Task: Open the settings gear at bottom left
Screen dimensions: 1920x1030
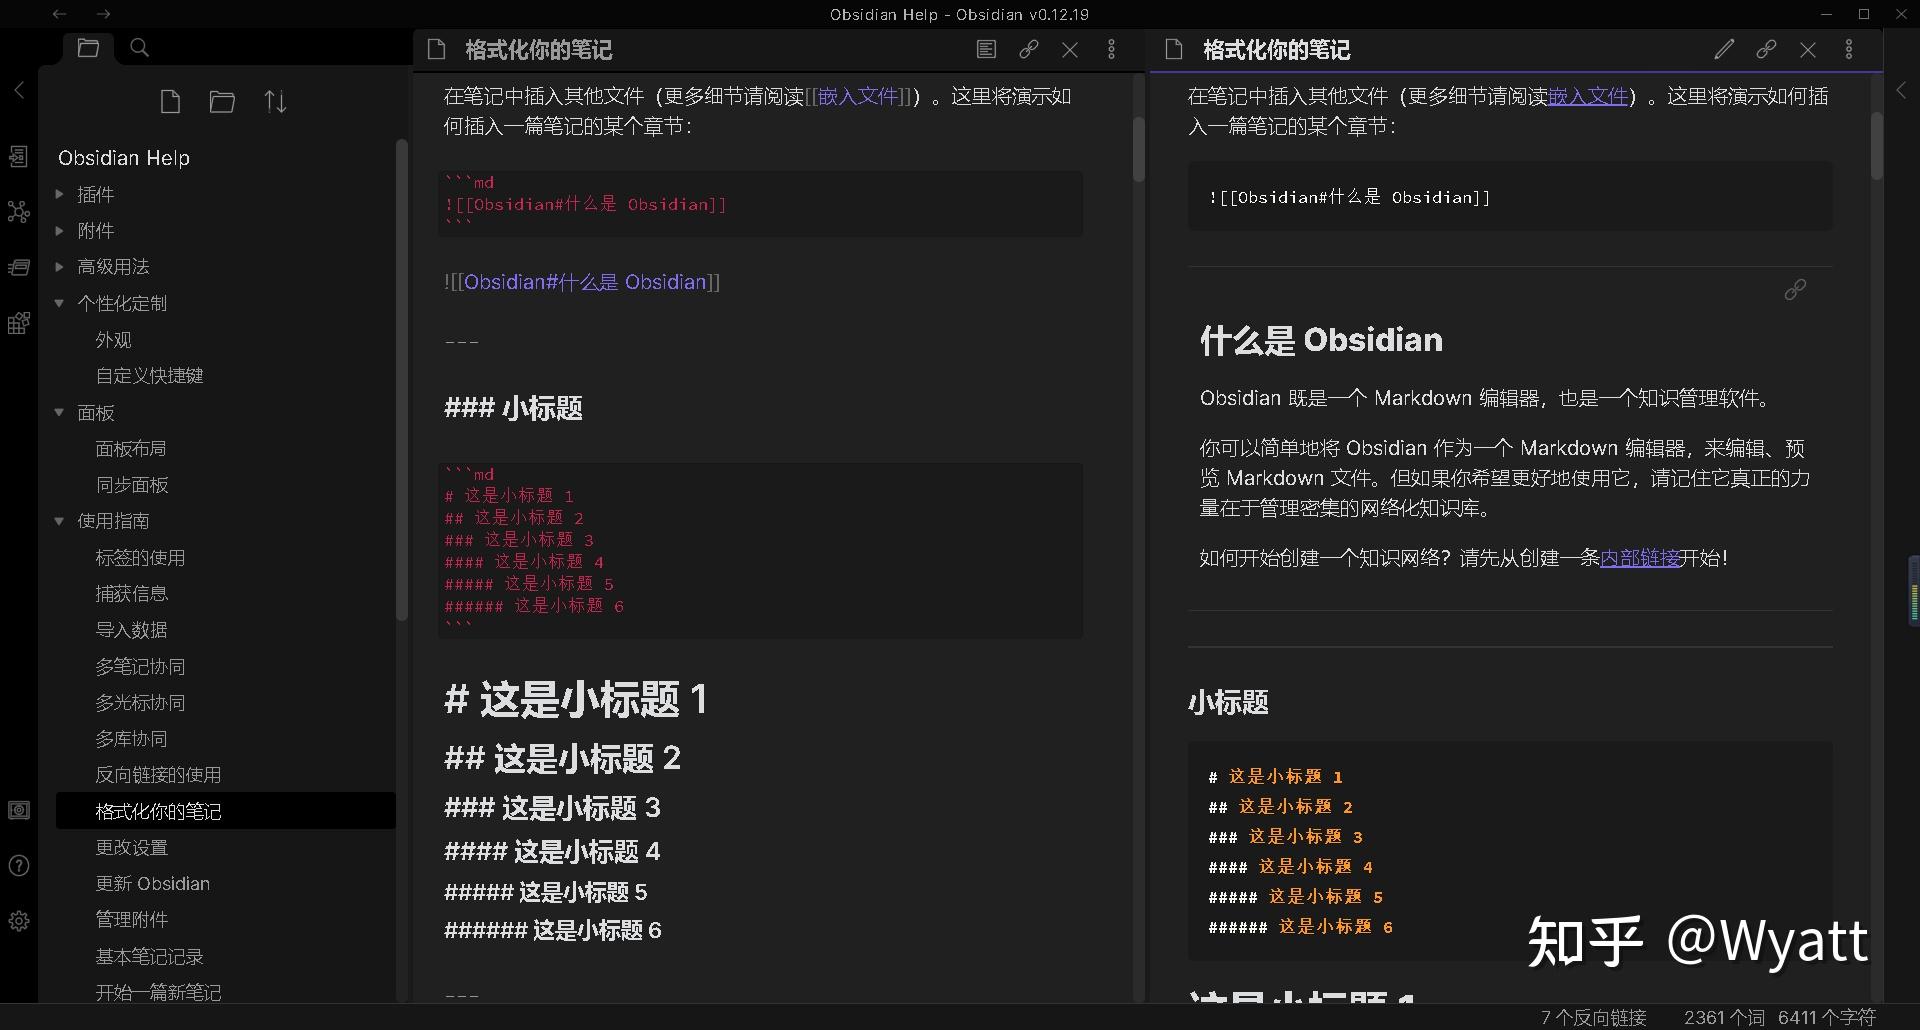Action: [18, 921]
